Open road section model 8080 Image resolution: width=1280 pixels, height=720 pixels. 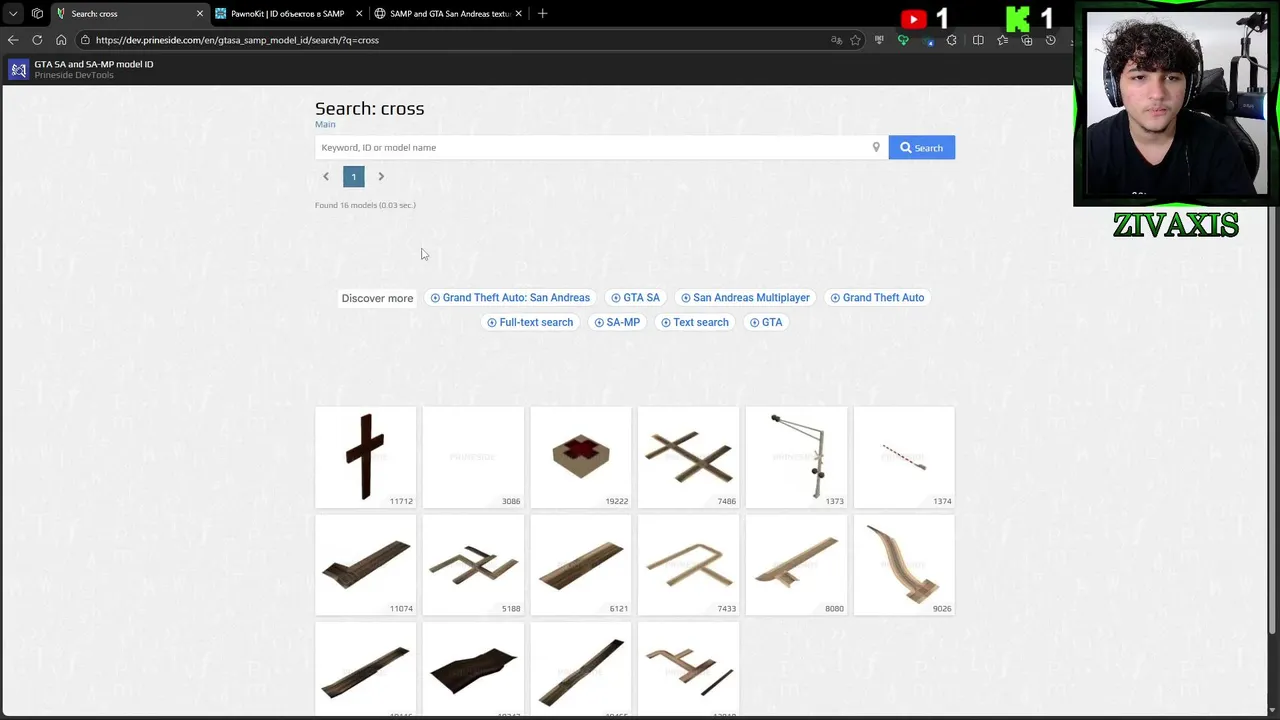click(796, 564)
